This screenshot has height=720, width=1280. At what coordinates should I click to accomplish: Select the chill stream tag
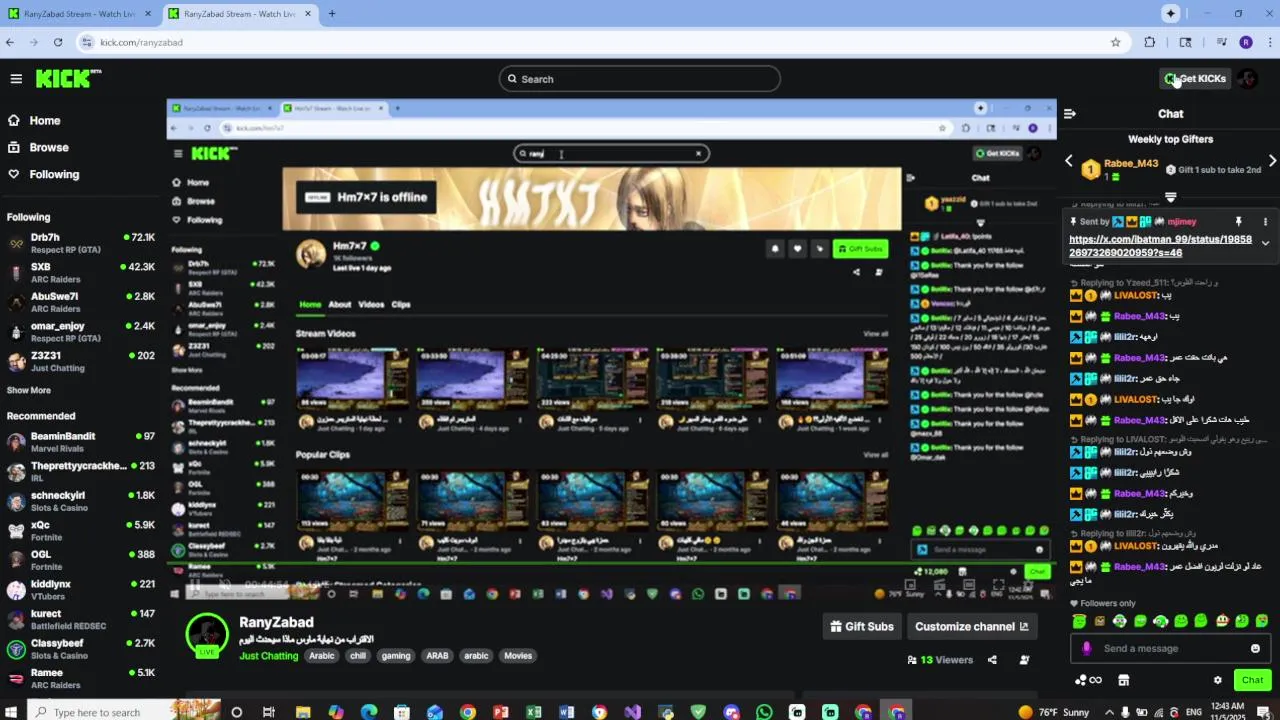click(358, 656)
